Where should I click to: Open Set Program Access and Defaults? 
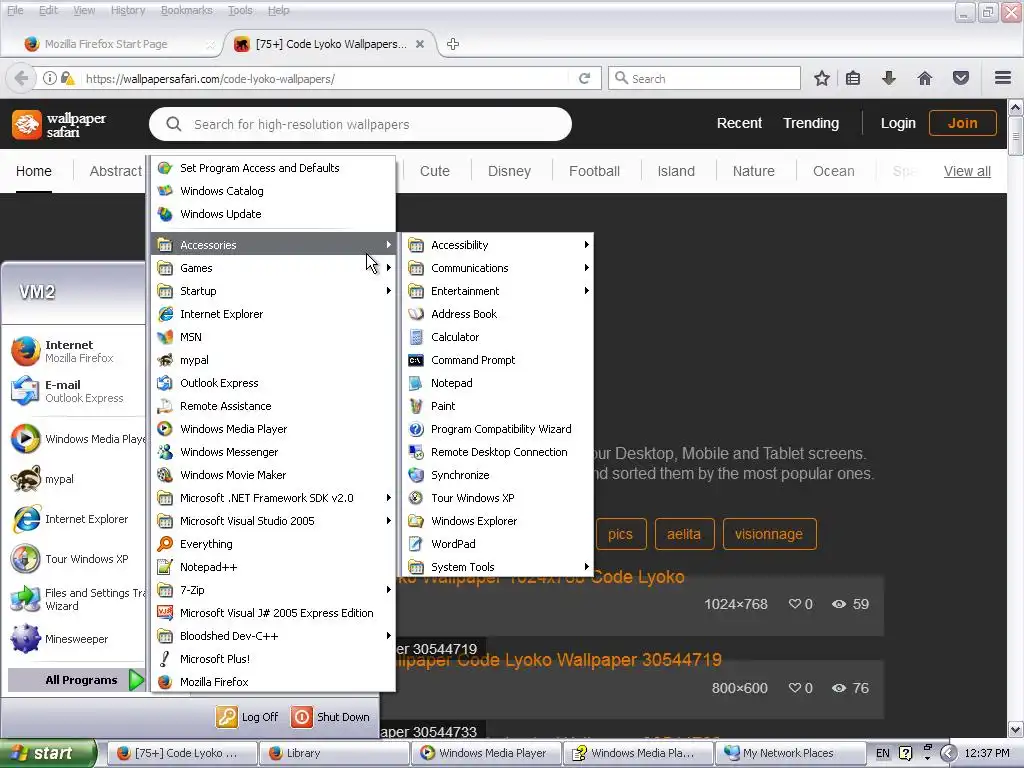click(x=273, y=168)
